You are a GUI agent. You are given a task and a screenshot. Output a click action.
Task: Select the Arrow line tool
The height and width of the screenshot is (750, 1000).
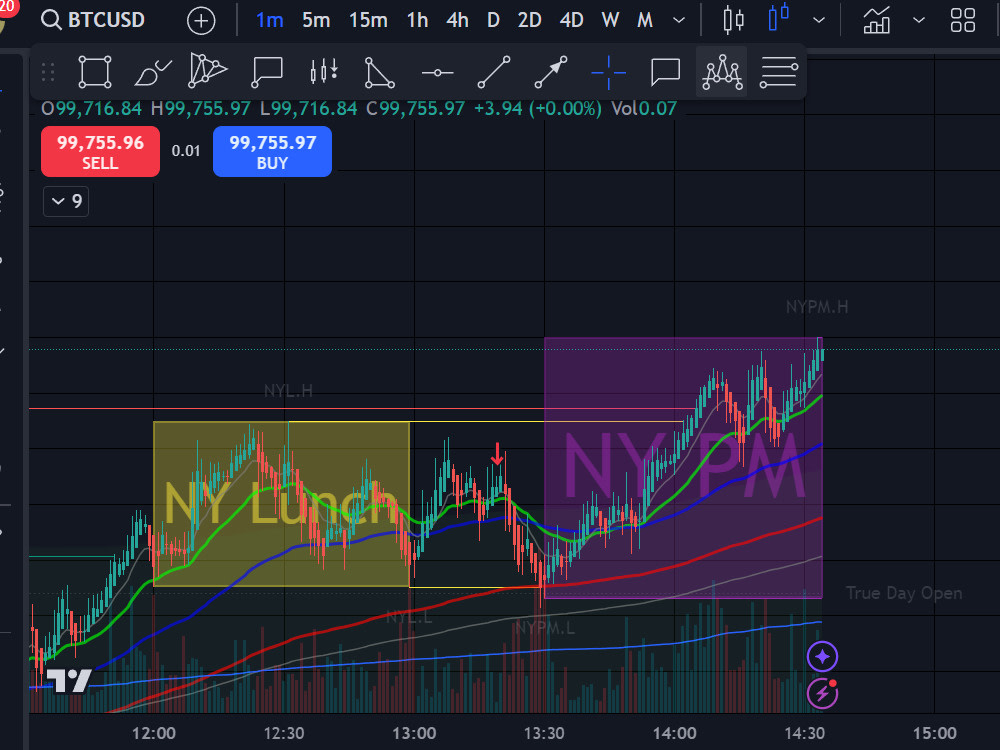[x=550, y=71]
